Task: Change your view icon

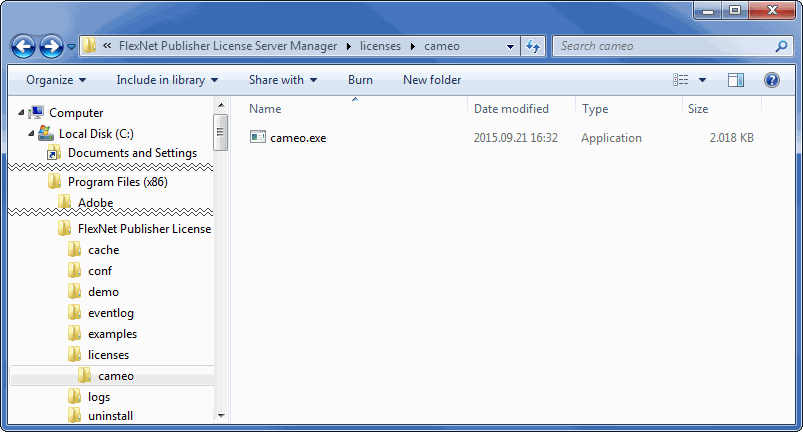Action: point(681,80)
